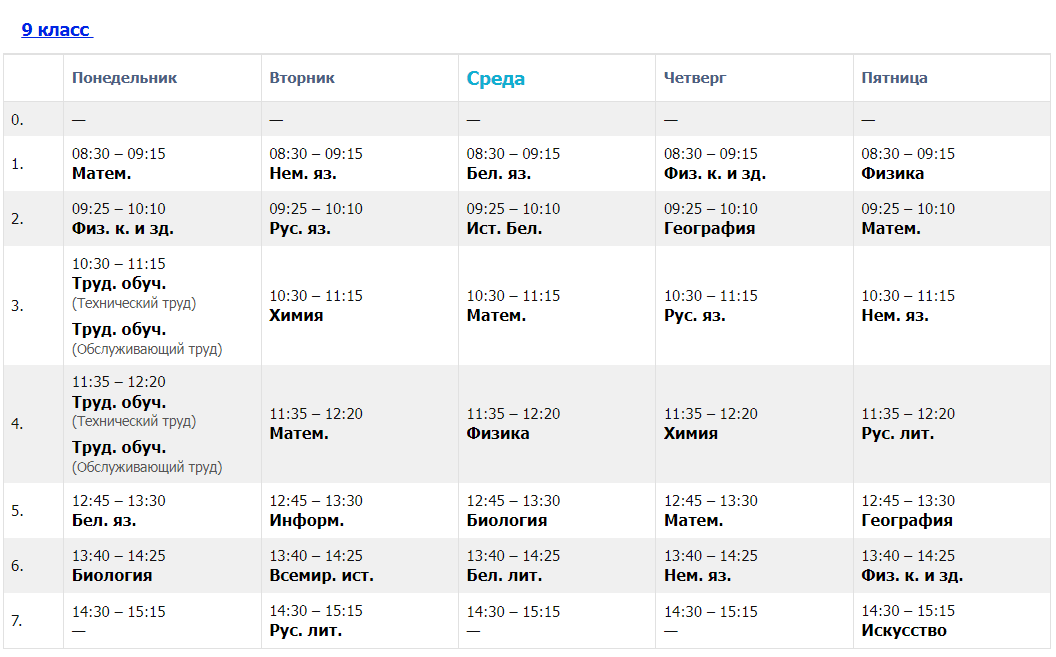Click the "Понедельник" column header
The width and height of the screenshot is (1056, 657).
pos(124,78)
